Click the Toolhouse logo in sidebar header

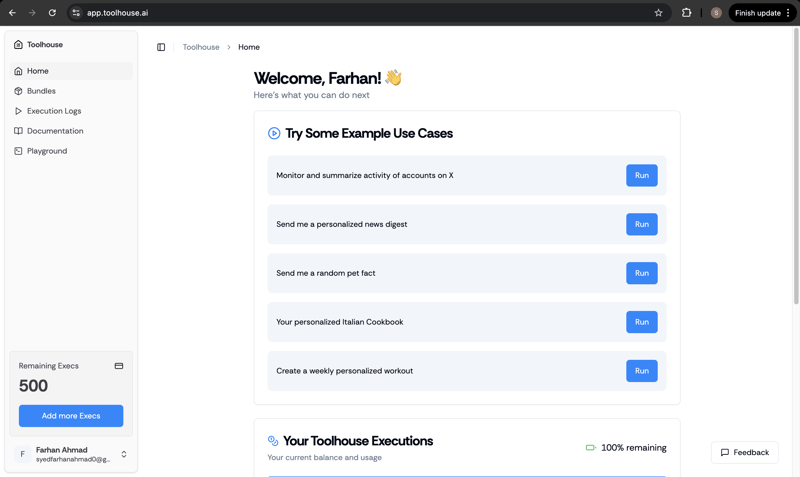18,44
